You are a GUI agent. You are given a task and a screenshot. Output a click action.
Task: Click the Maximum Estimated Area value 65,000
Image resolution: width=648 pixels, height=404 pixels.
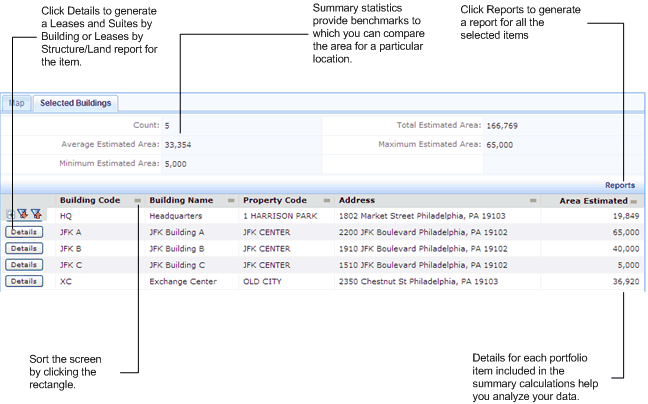pyautogui.click(x=499, y=145)
